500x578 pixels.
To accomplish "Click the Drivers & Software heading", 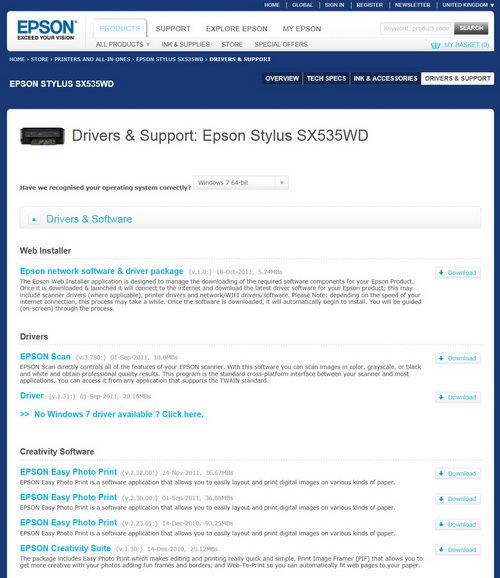I will (x=89, y=219).
